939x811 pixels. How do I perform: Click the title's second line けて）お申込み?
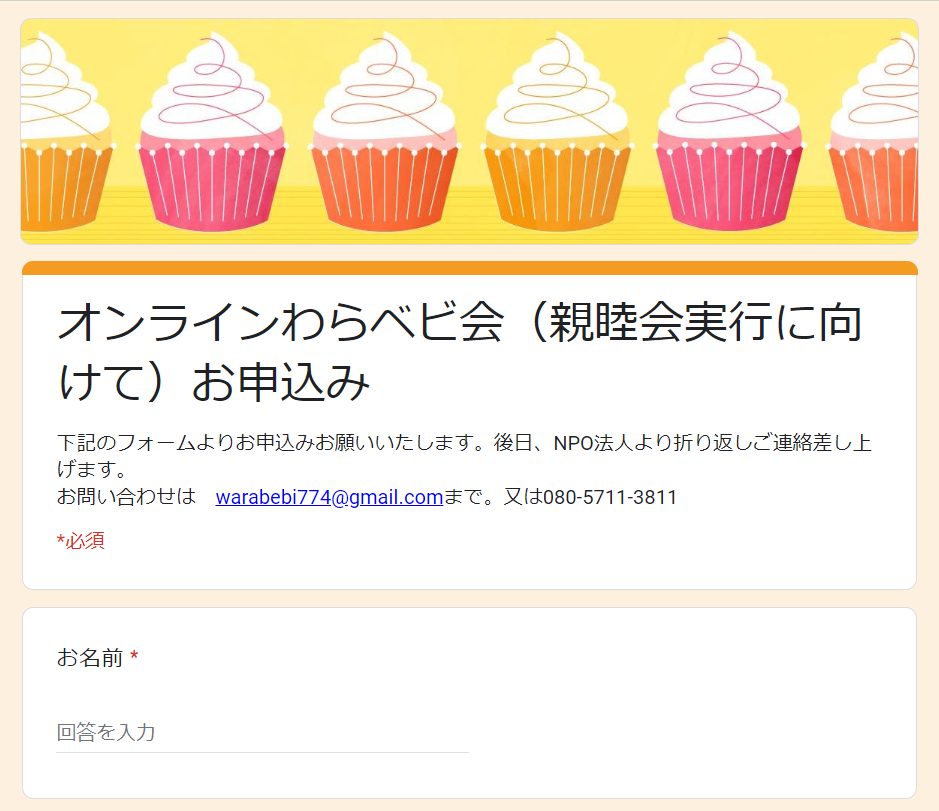214,382
